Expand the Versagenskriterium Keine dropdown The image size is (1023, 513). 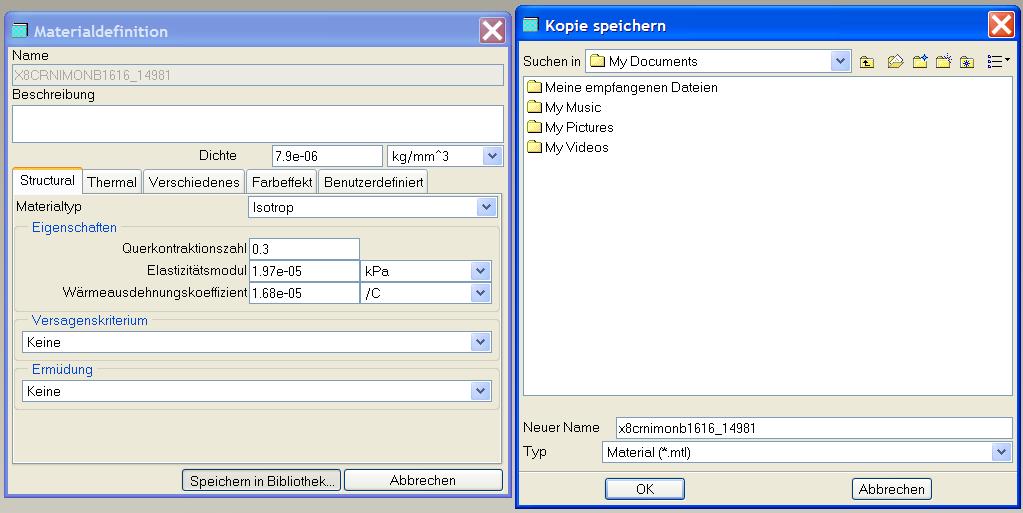click(x=481, y=342)
